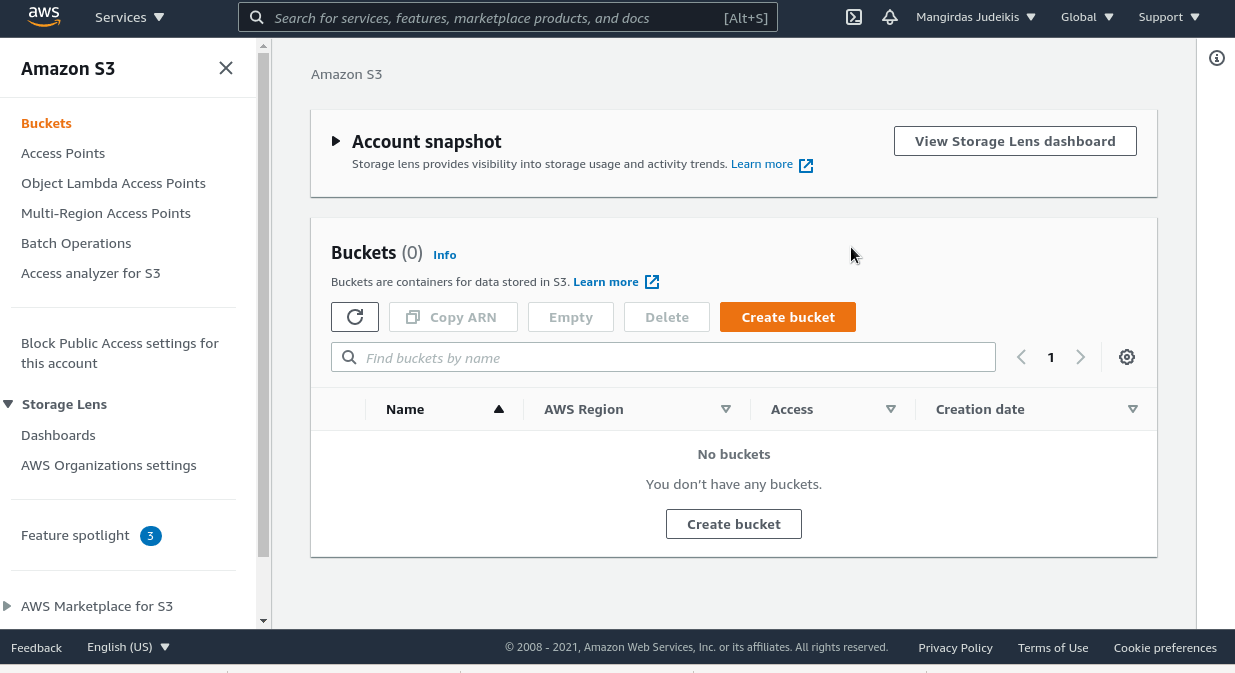
Task: Expand the Account snapshot section
Action: (x=336, y=141)
